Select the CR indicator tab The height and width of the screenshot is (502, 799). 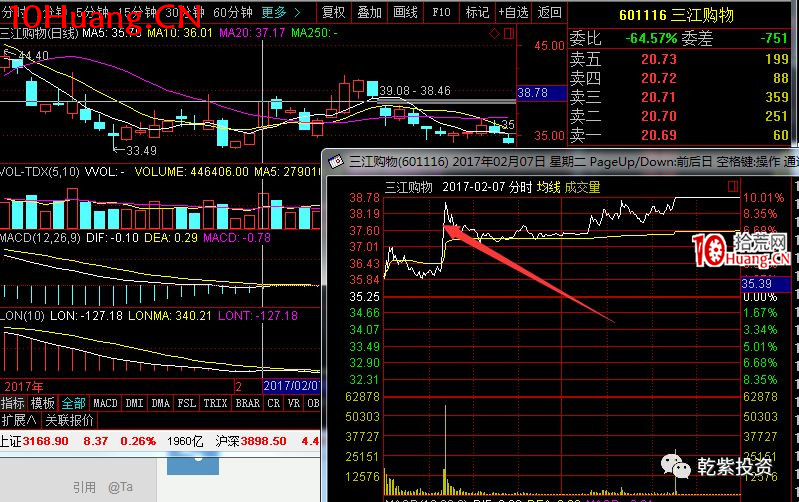tap(274, 403)
